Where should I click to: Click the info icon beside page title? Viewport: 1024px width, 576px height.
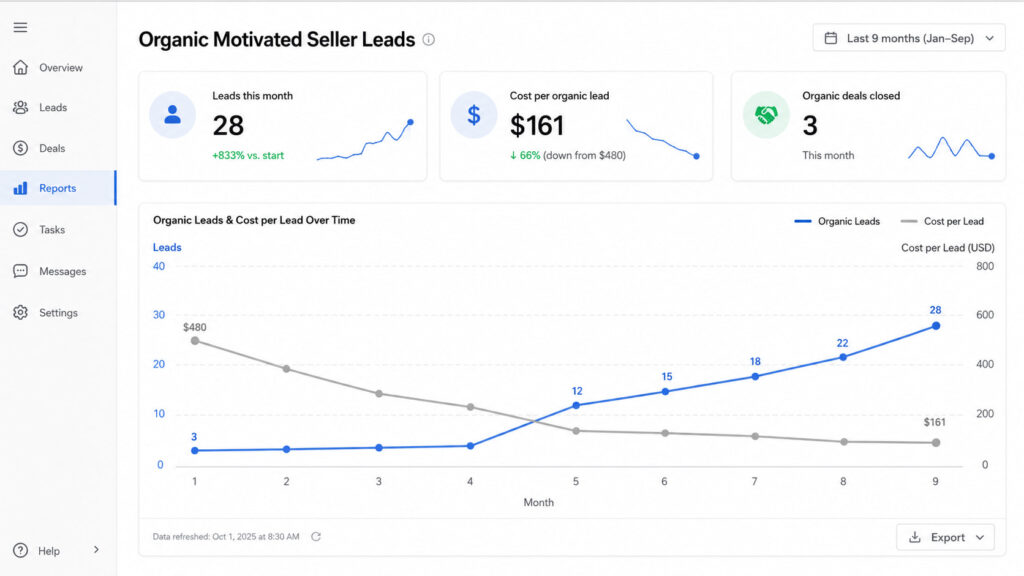coord(428,39)
